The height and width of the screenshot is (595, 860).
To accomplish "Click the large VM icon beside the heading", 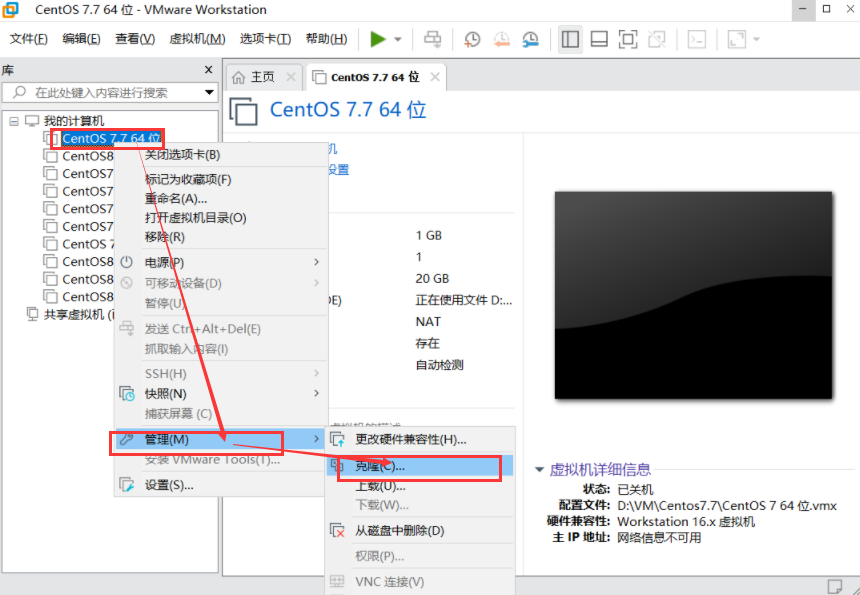I will (x=243, y=111).
